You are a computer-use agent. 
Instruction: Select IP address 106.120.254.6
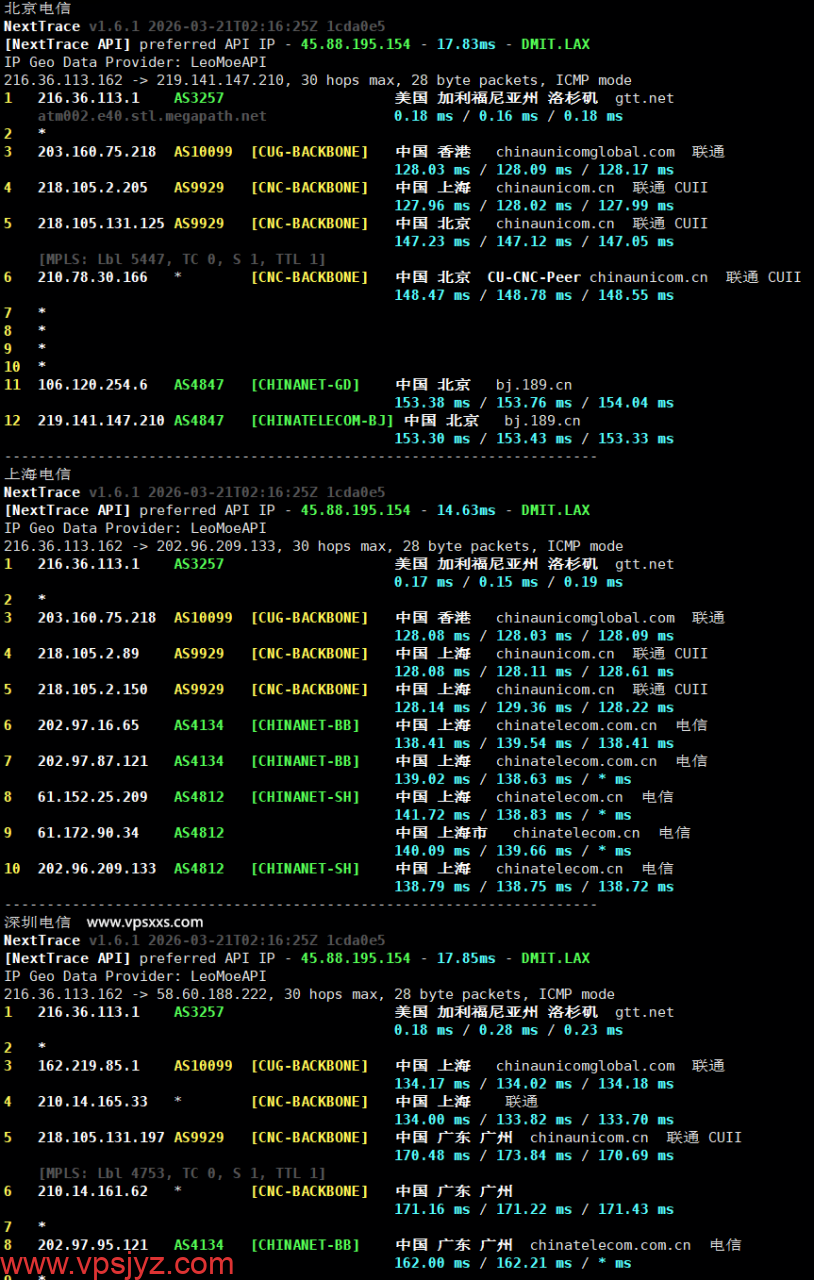pyautogui.click(x=92, y=385)
